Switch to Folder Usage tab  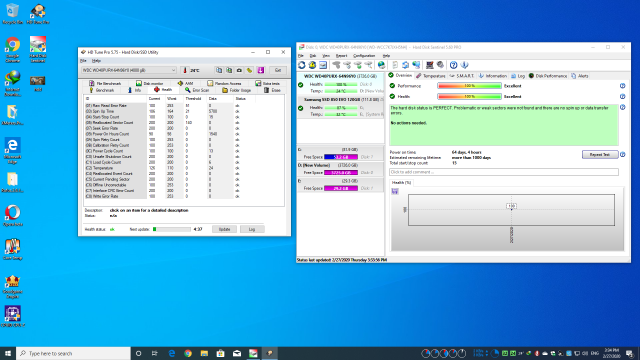(x=236, y=90)
